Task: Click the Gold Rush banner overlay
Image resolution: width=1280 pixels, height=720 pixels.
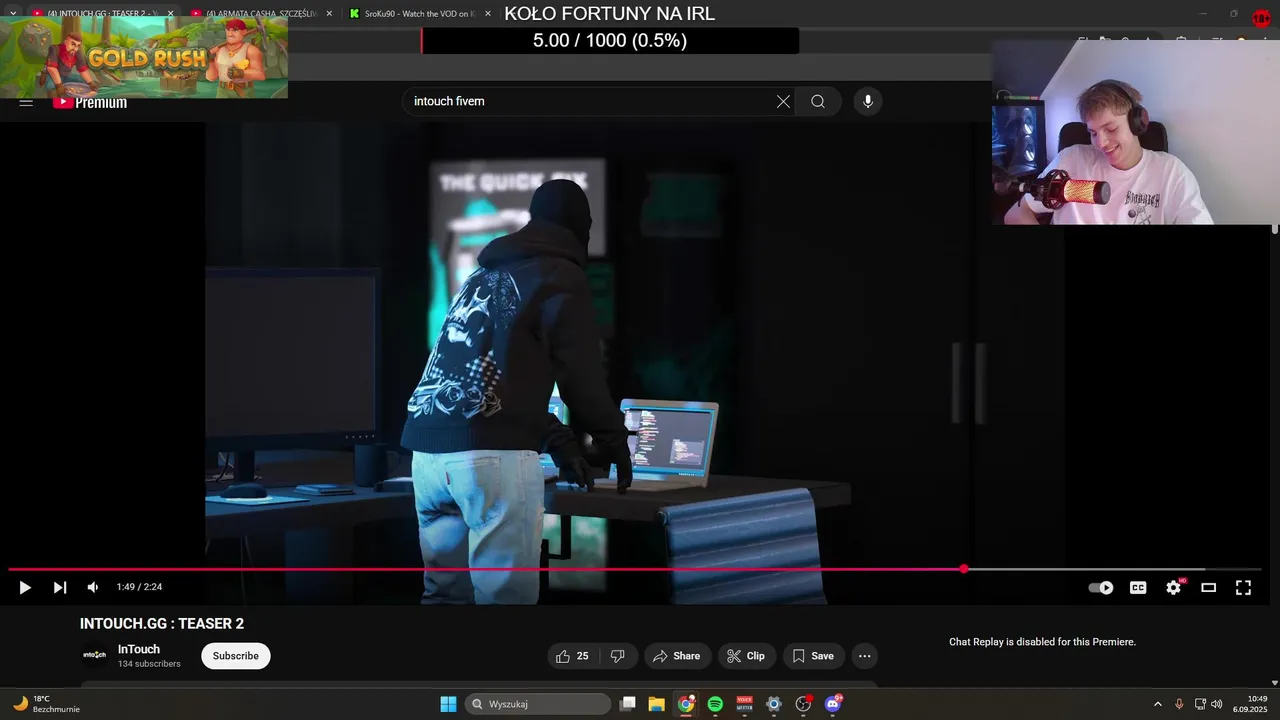Action: (x=144, y=56)
